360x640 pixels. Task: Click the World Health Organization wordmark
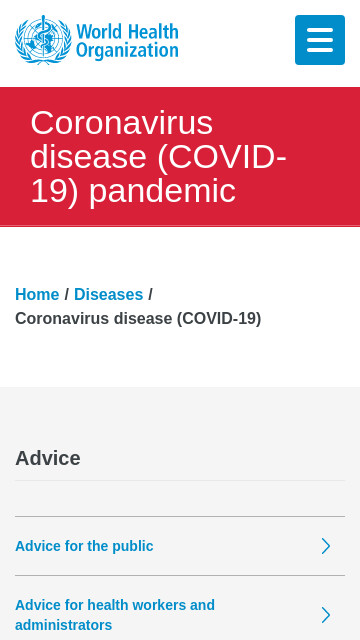click(x=127, y=41)
